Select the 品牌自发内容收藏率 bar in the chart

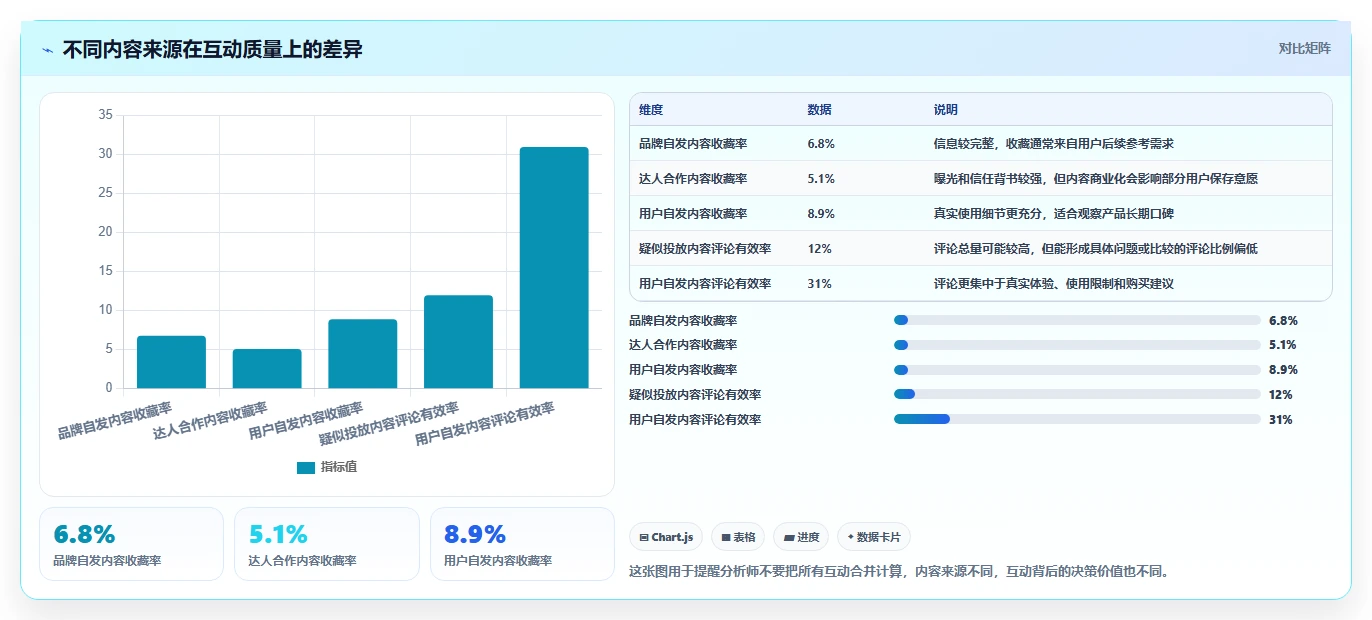pos(171,362)
